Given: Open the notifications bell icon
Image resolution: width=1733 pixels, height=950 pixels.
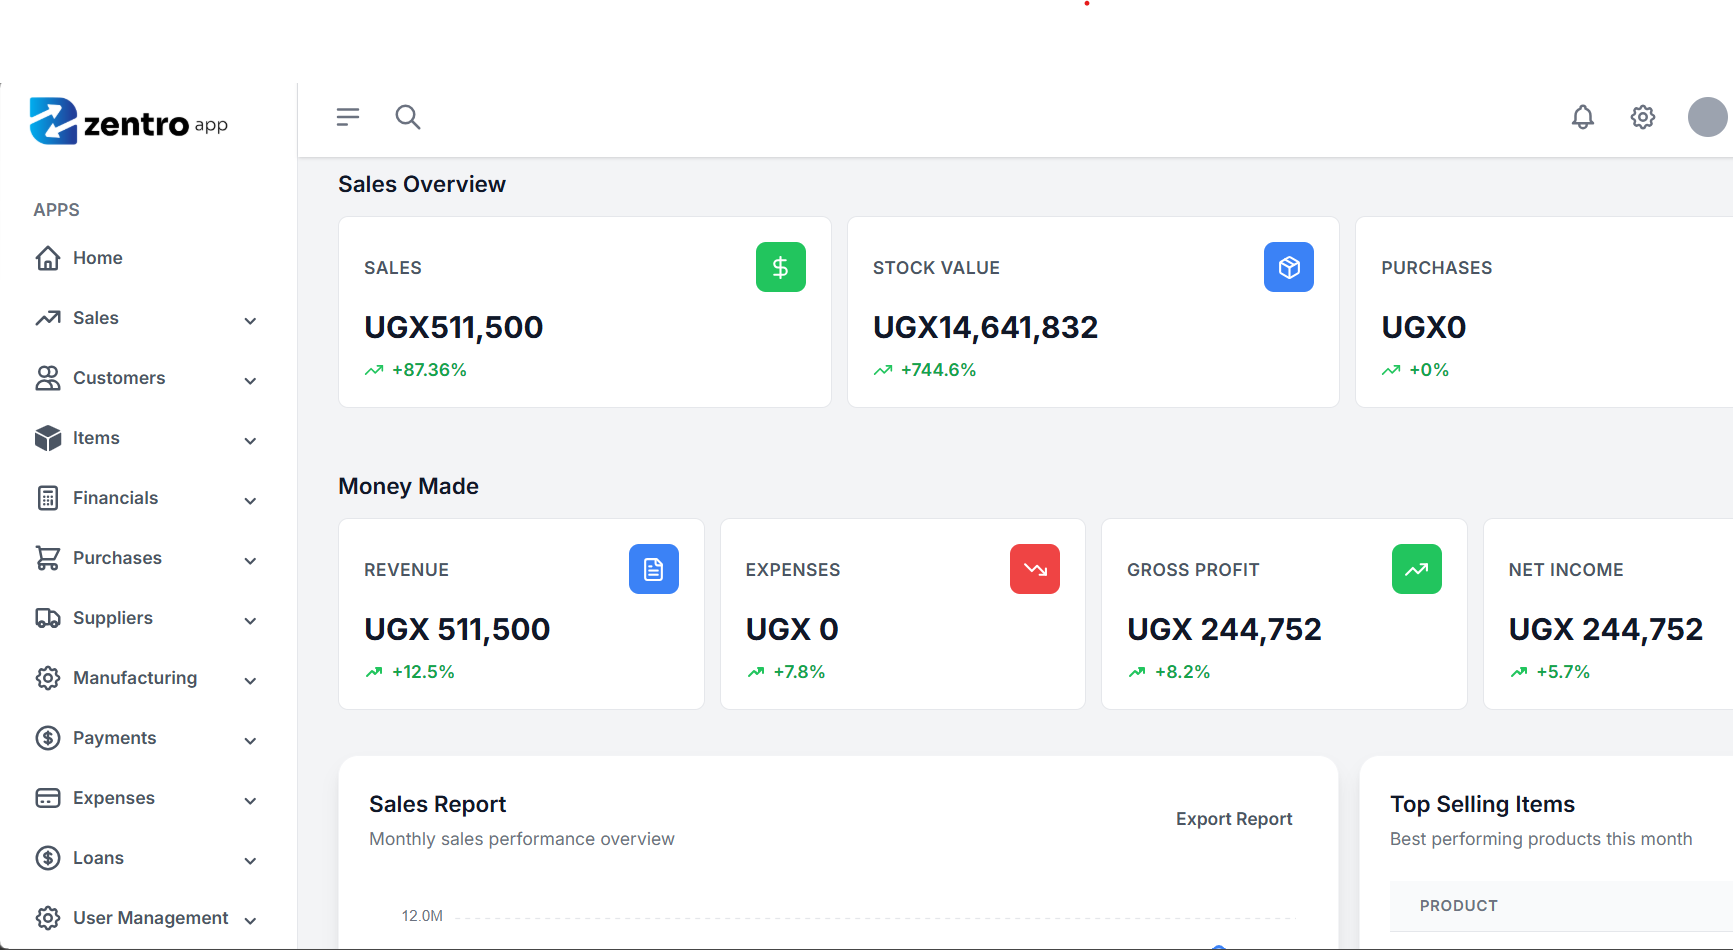Looking at the screenshot, I should pyautogui.click(x=1583, y=117).
